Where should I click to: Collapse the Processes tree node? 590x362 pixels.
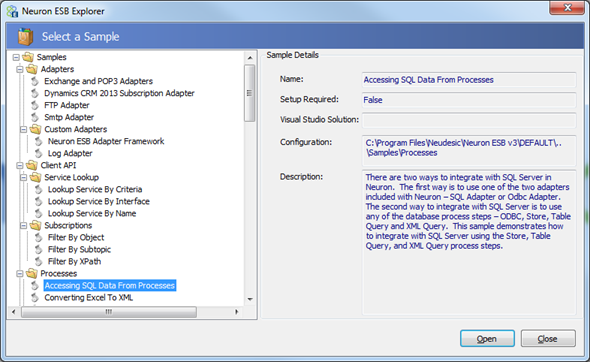pos(20,274)
